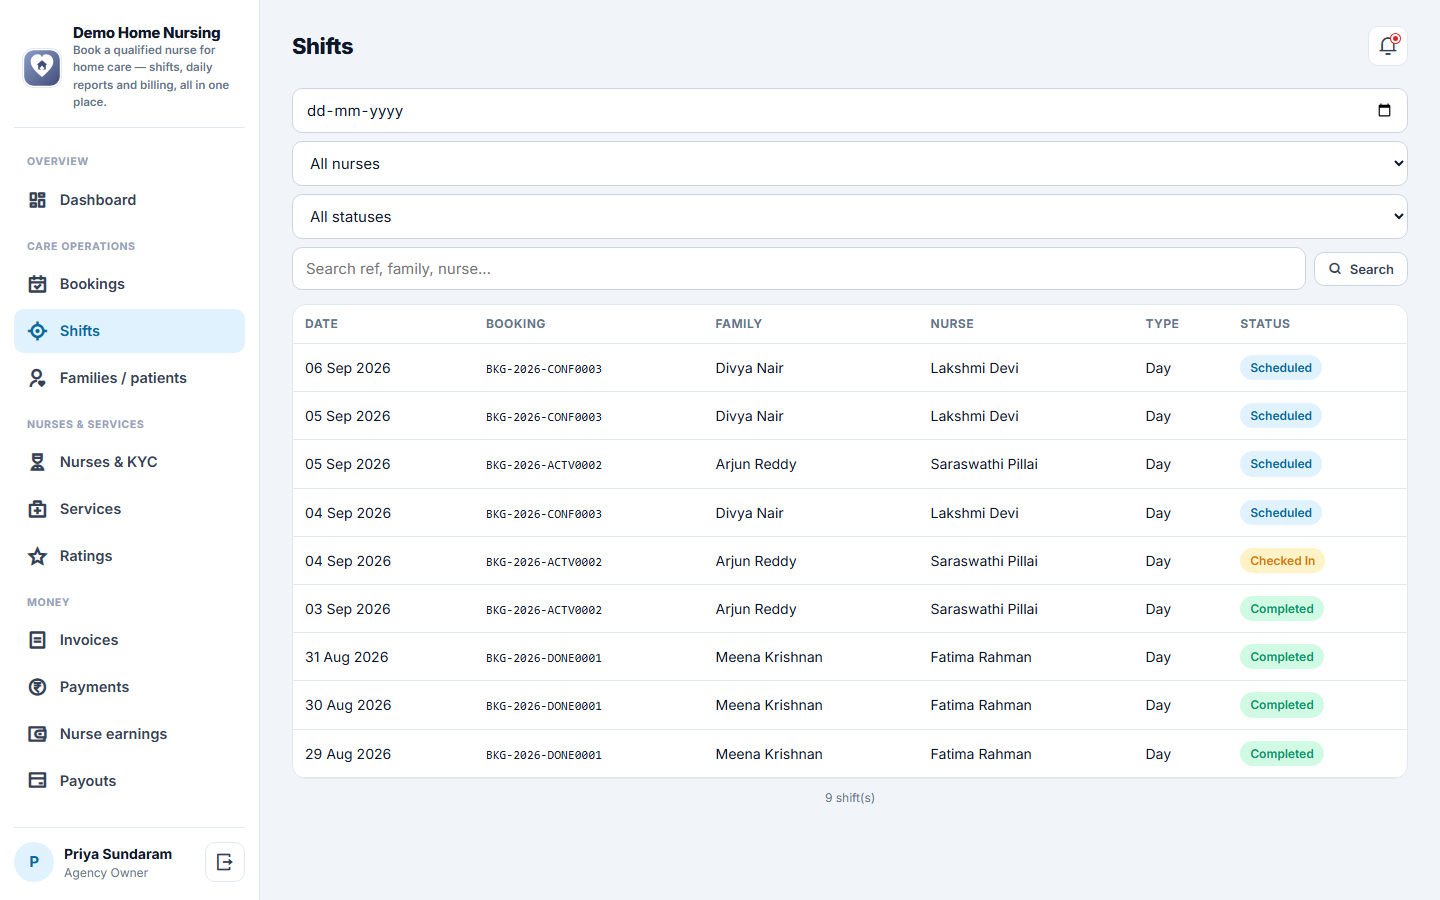The height and width of the screenshot is (900, 1440).
Task: Click the dd-mm-yyyy date field
Action: pos(850,111)
